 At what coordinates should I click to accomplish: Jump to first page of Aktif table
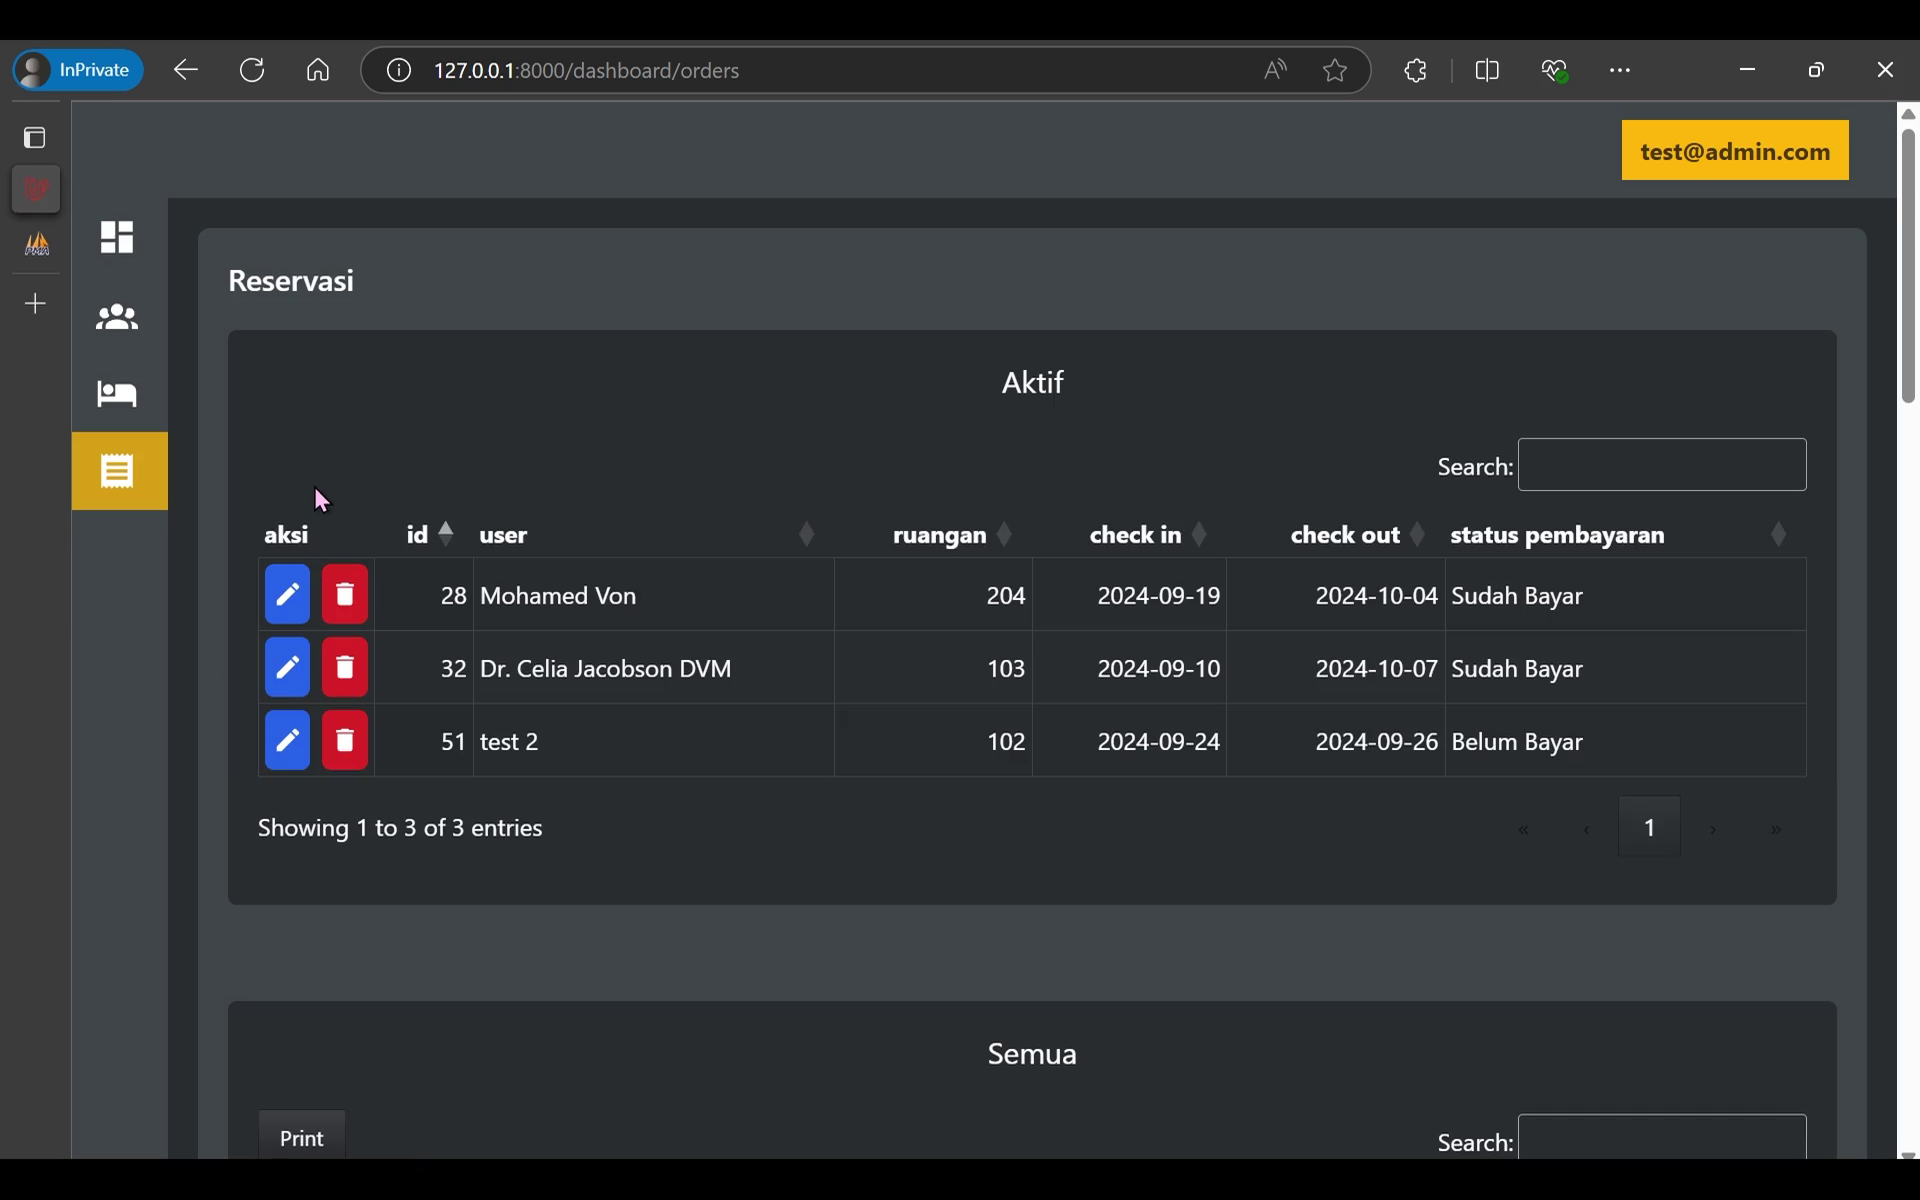pyautogui.click(x=1523, y=829)
